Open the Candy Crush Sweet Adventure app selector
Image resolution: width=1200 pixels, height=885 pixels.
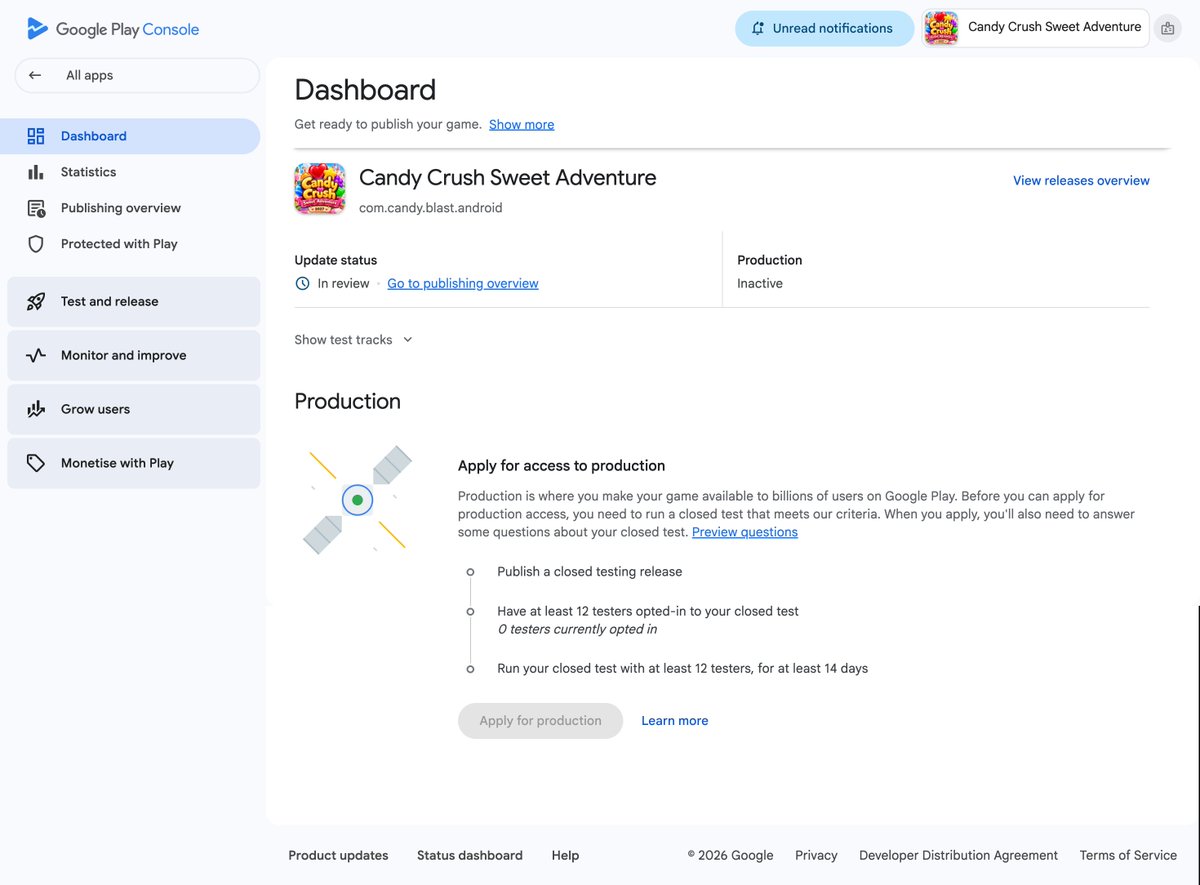coord(1035,28)
